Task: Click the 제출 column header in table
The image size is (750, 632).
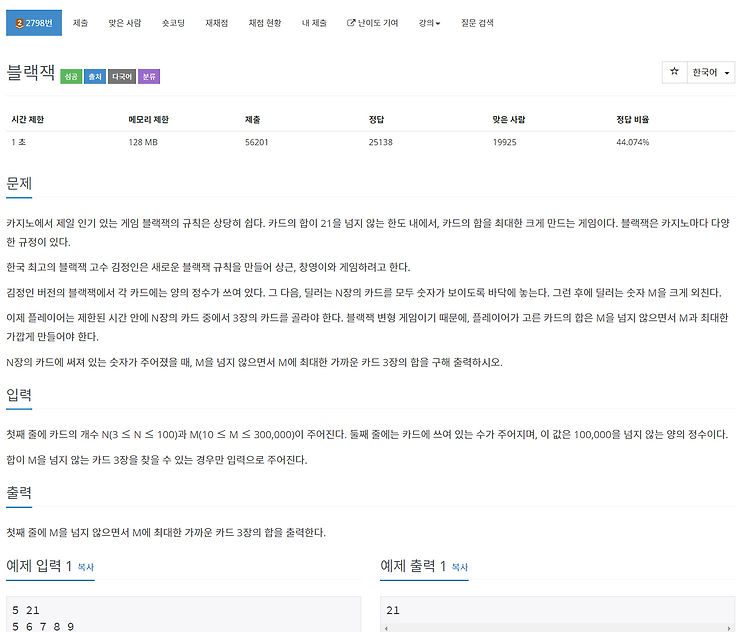Action: click(x=253, y=120)
